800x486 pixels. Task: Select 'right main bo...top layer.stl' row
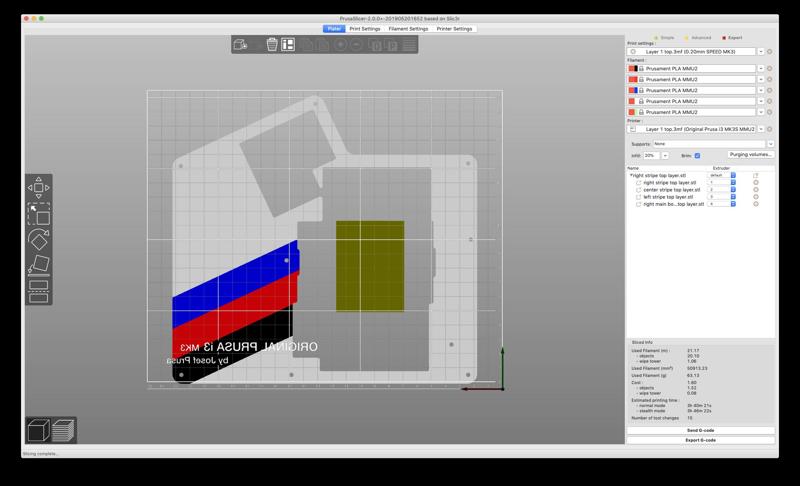(x=673, y=204)
